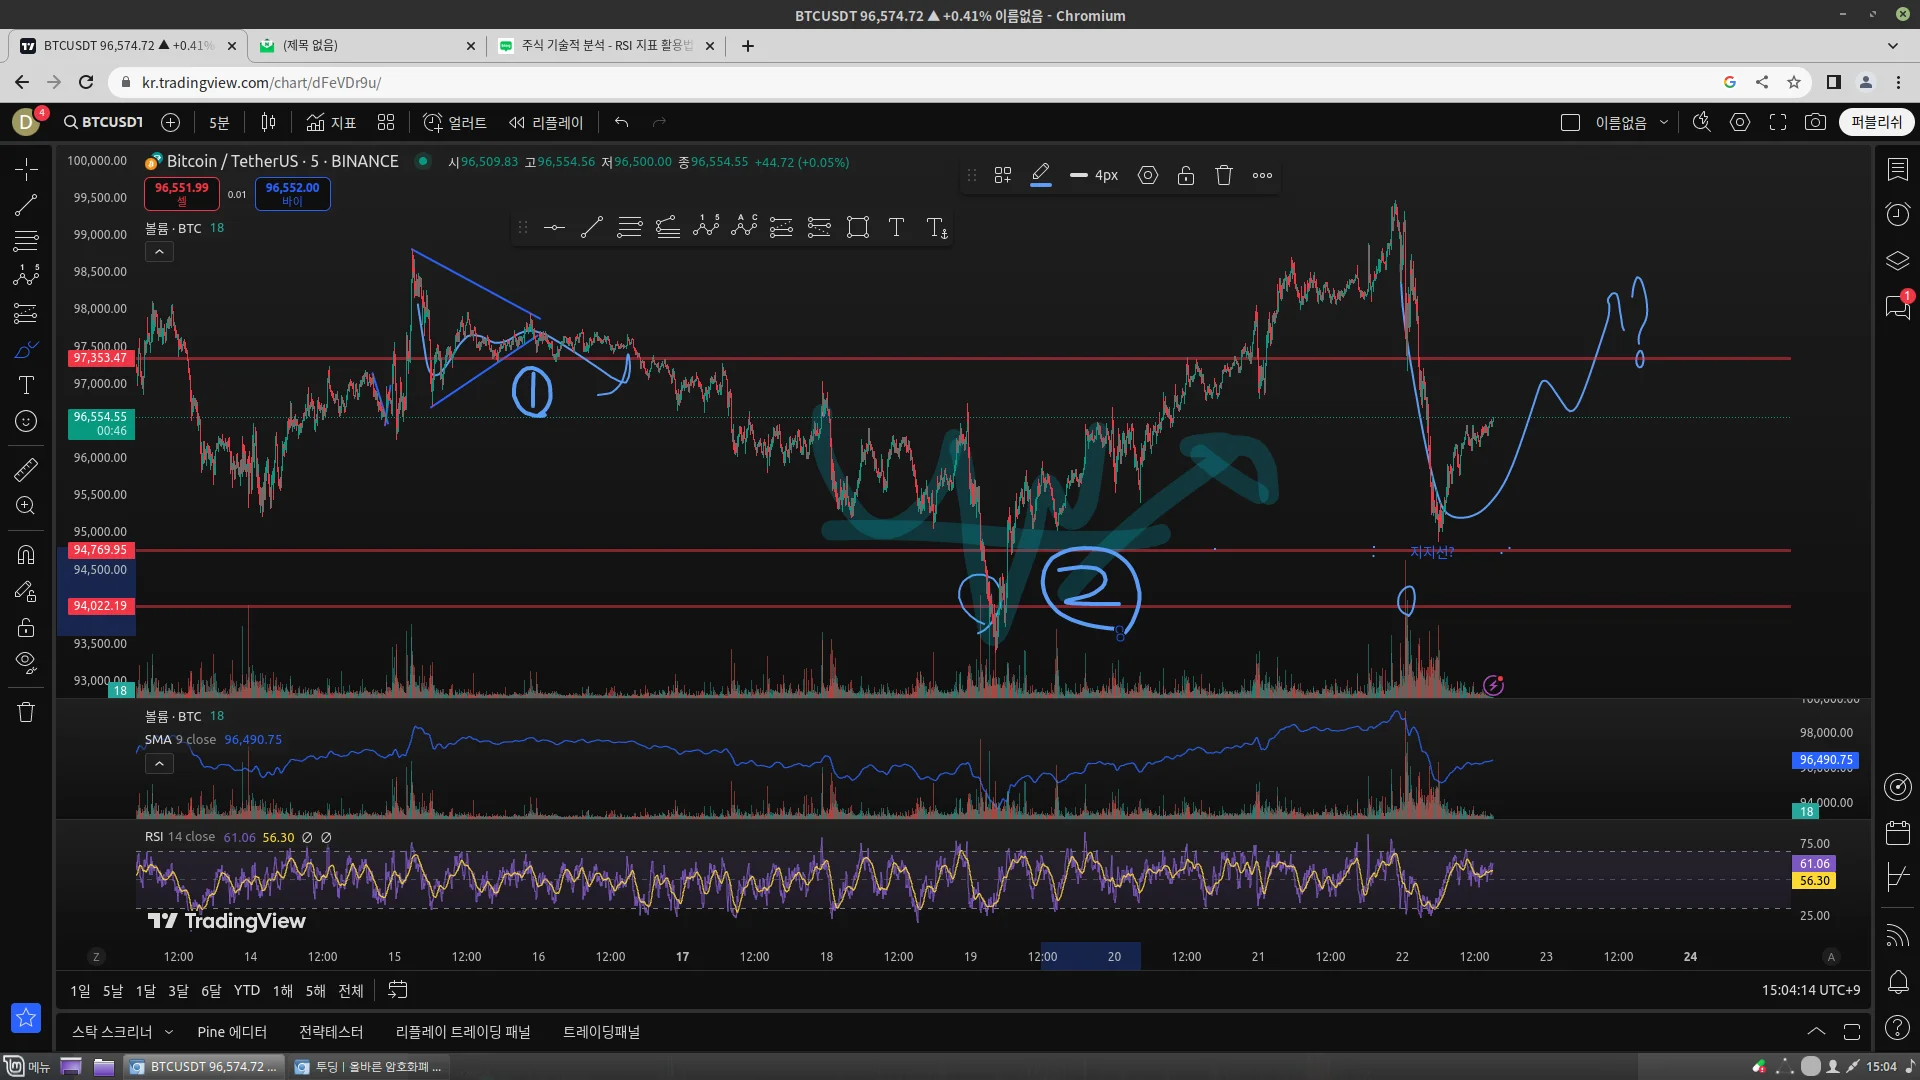Click the 지표 indicators button
Screen dimensions: 1920x1080
[331, 122]
